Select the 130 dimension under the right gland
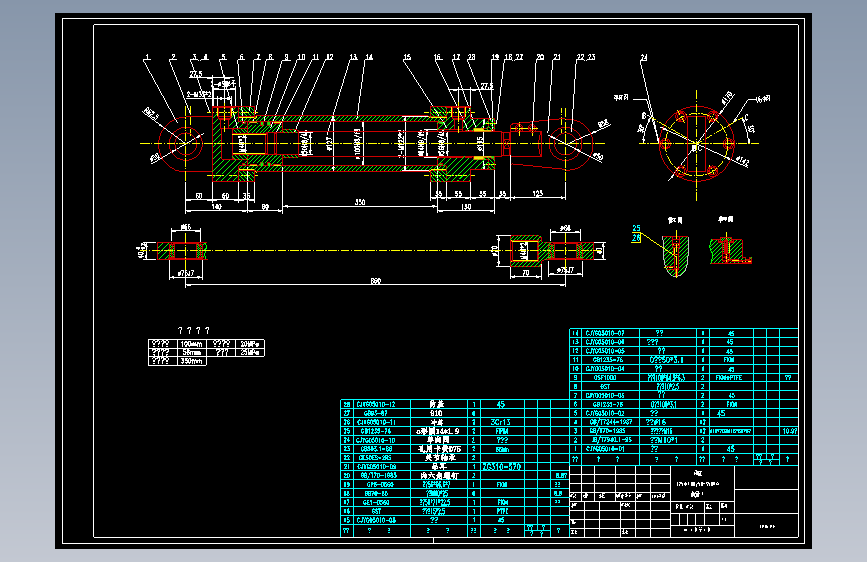 pyautogui.click(x=466, y=207)
